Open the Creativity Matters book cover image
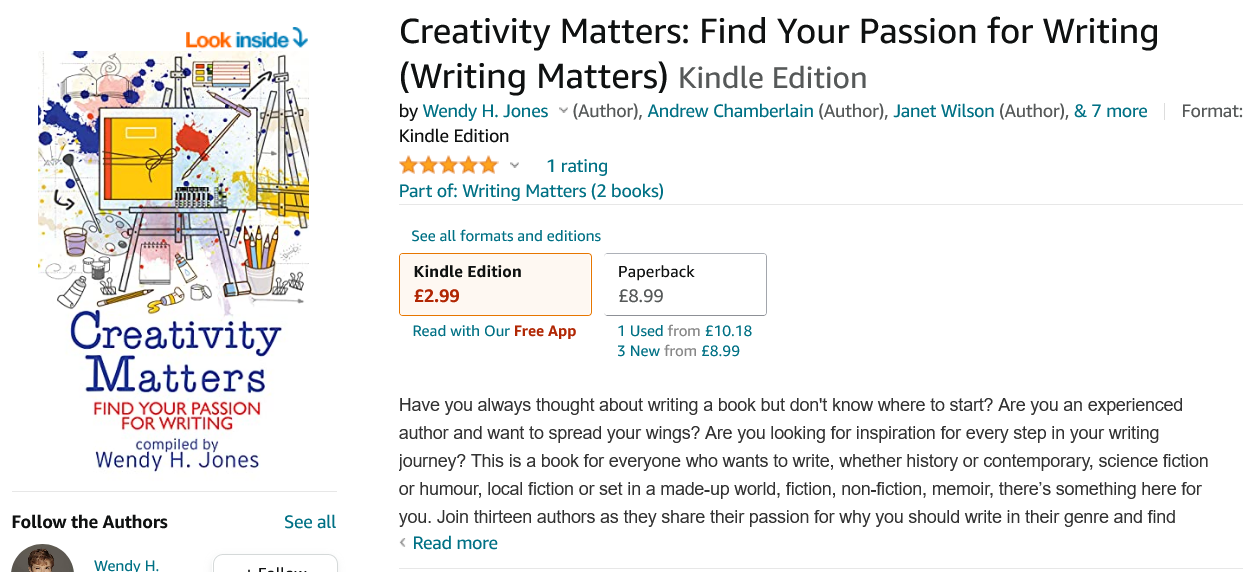1243x572 pixels. pyautogui.click(x=174, y=260)
